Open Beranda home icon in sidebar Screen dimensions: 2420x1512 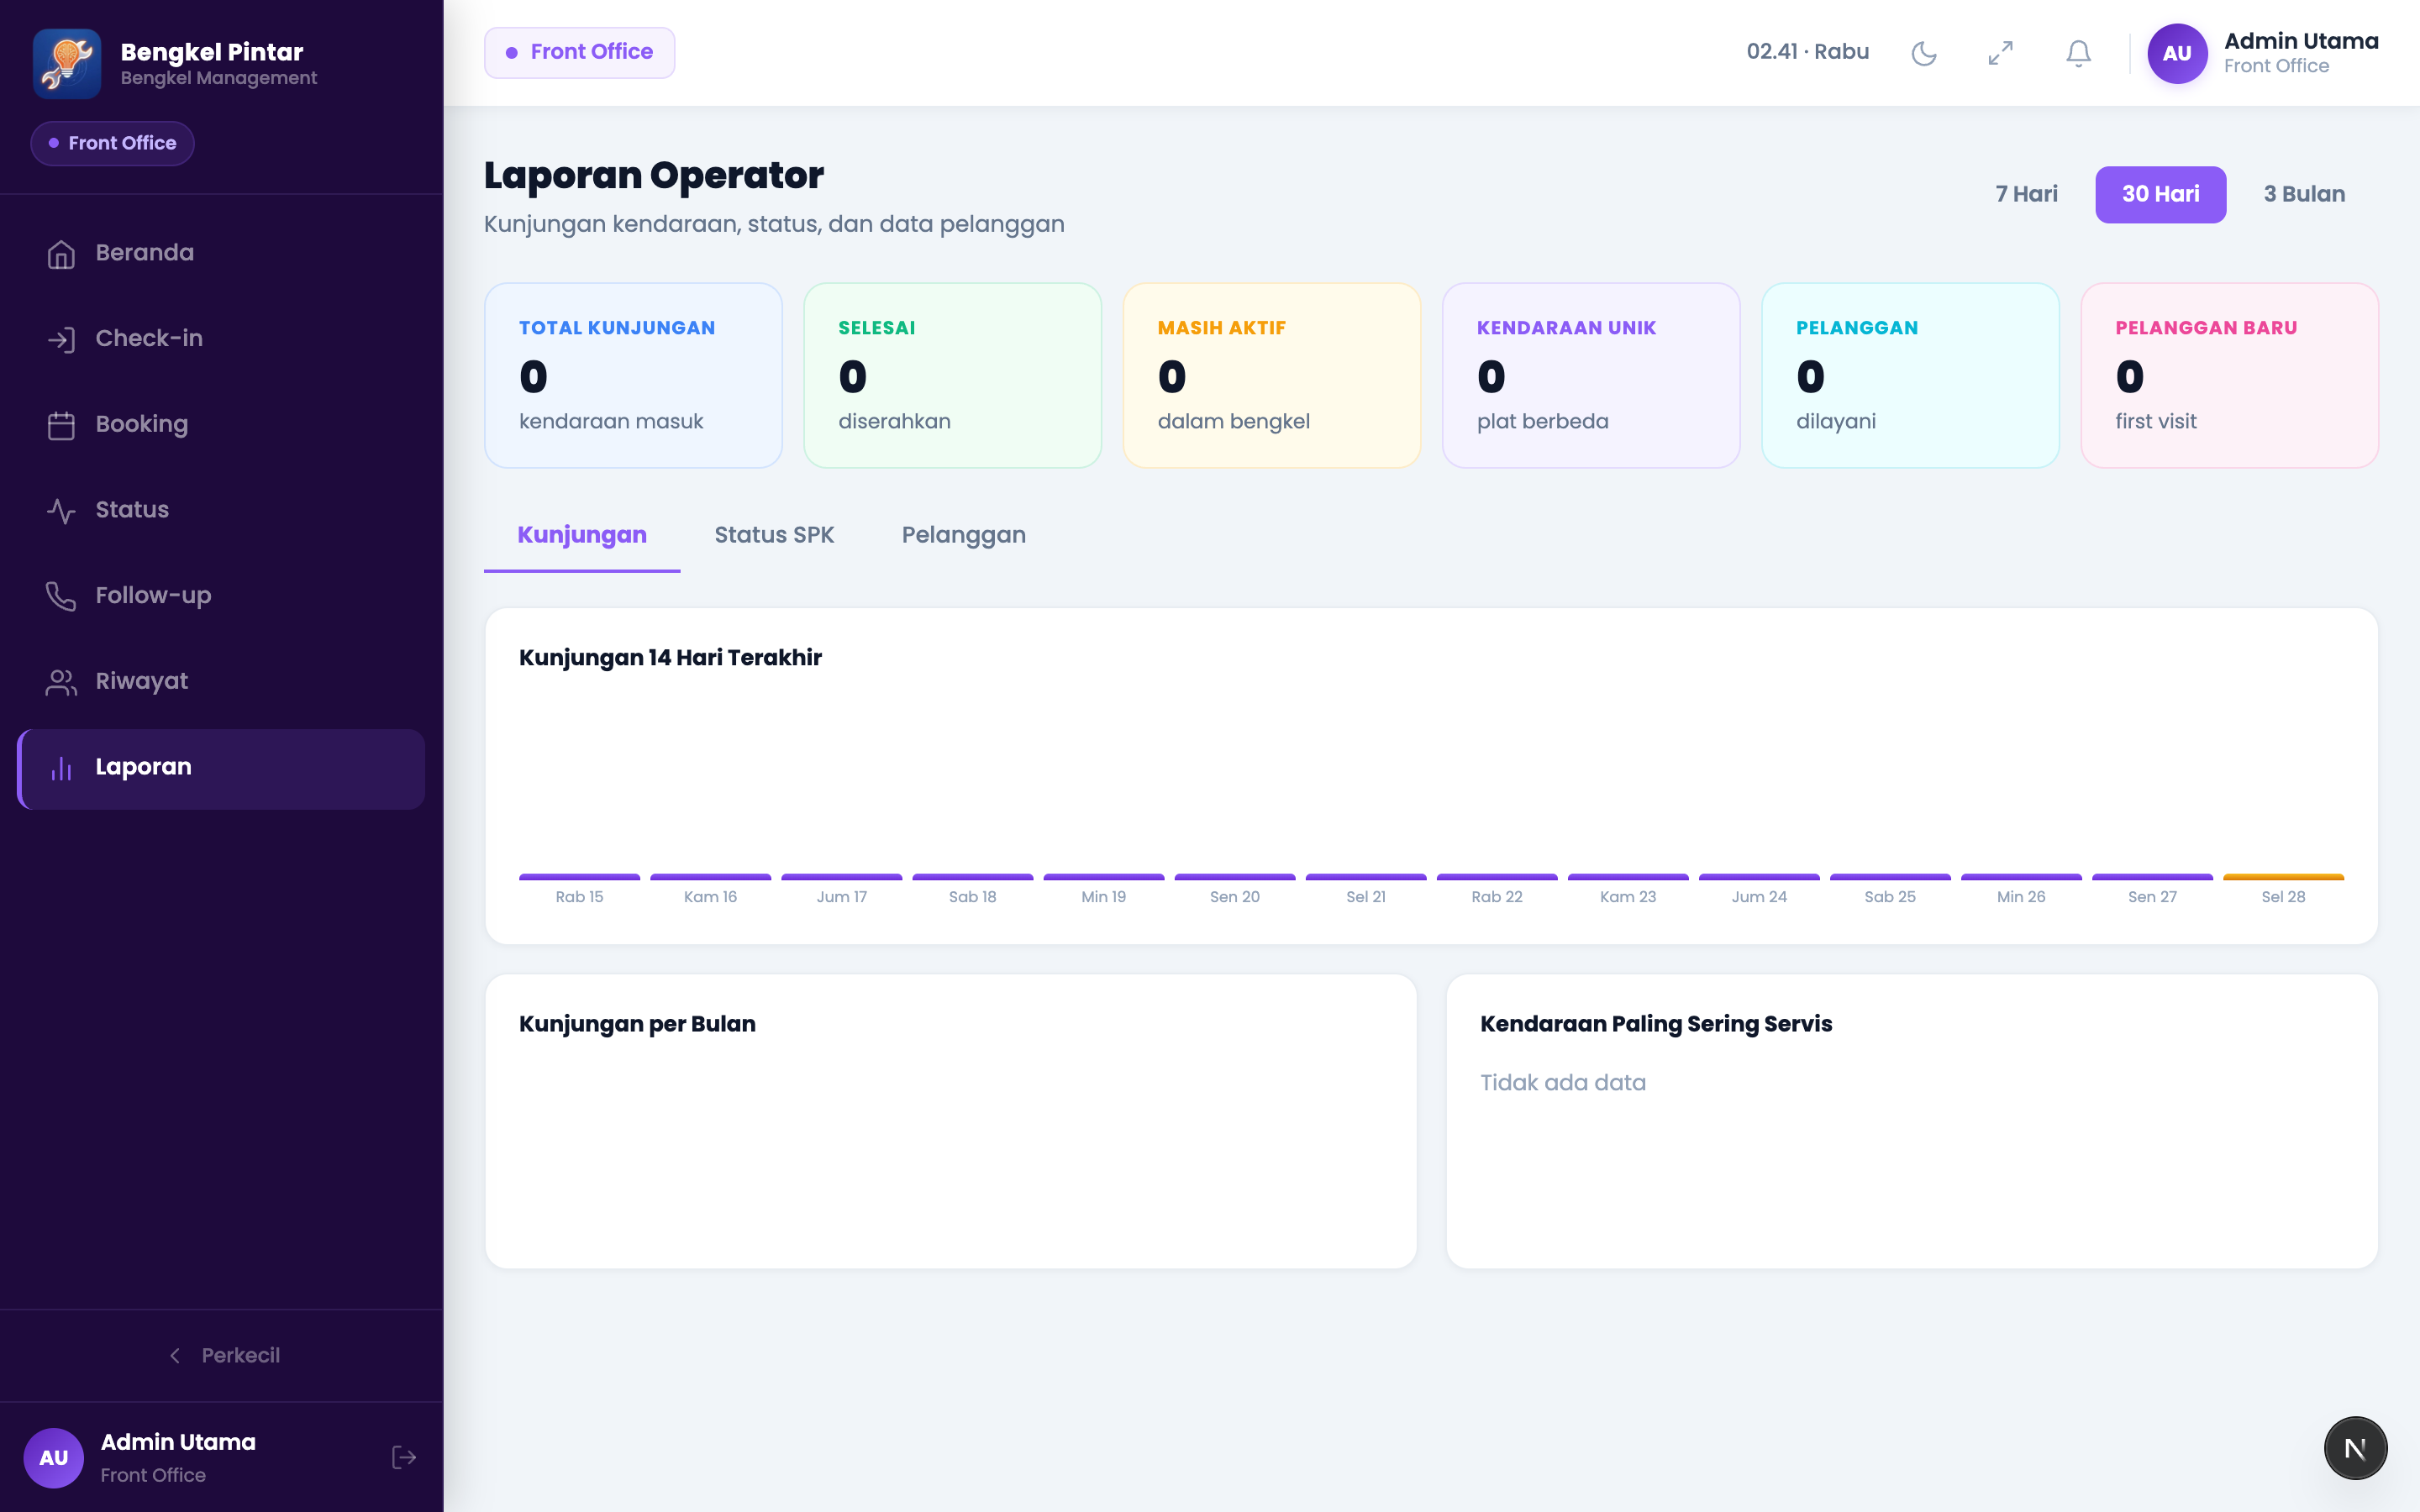(x=61, y=254)
